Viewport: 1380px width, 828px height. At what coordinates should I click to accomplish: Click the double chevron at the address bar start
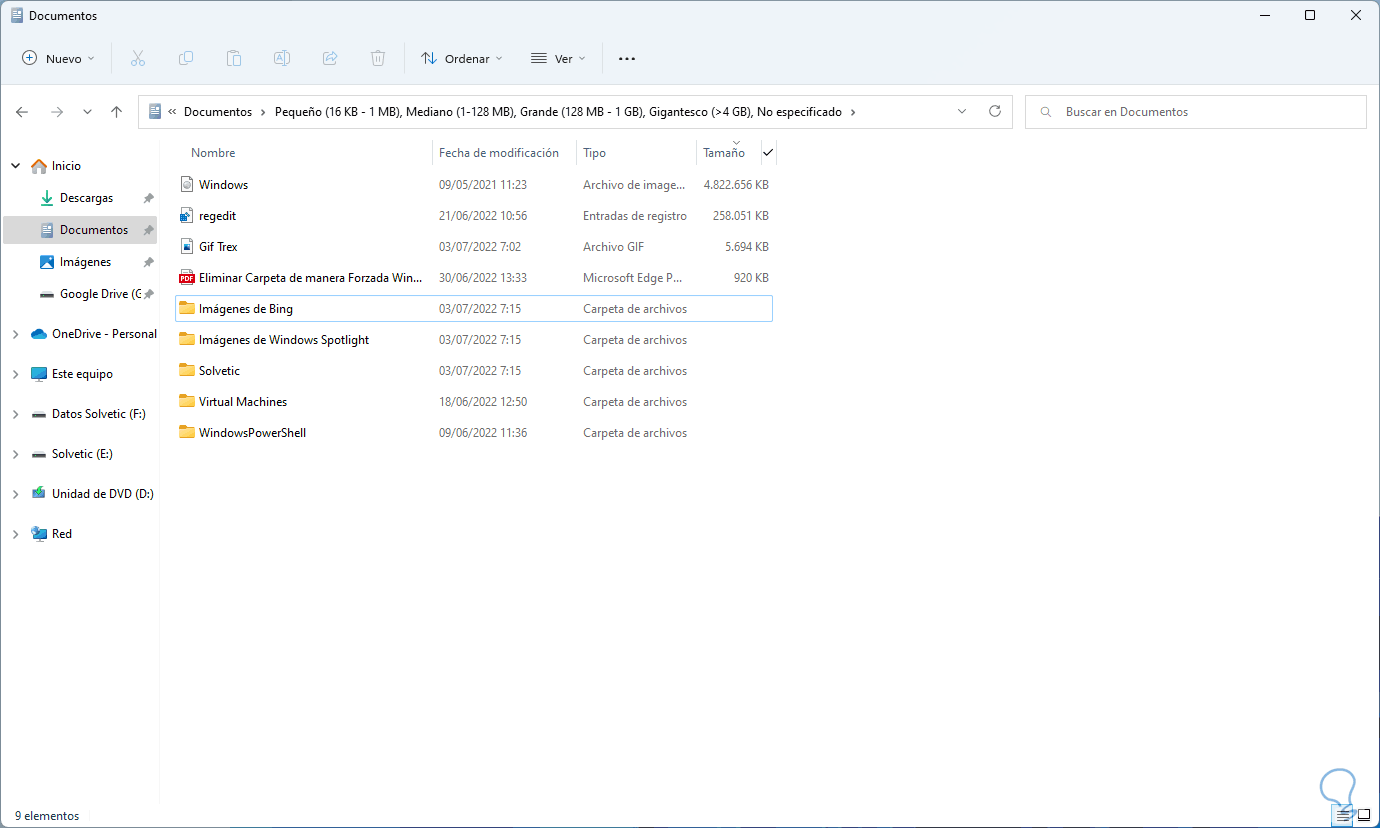coord(173,112)
